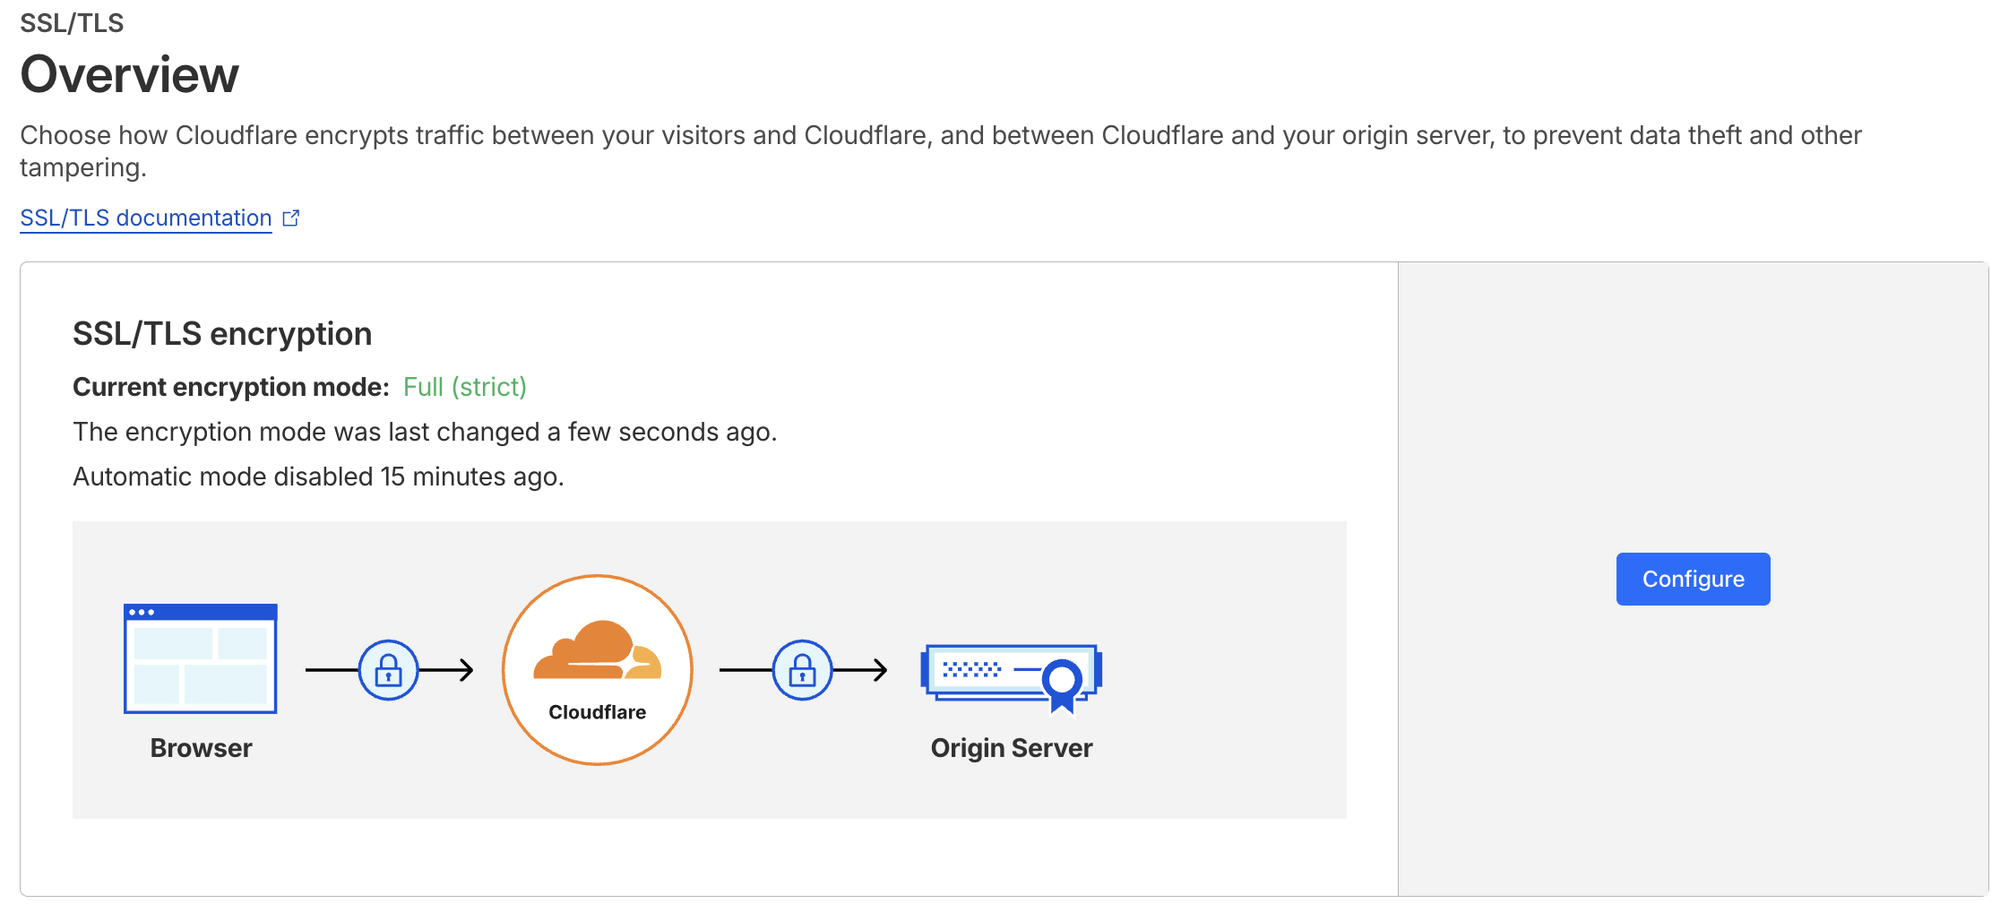2000x910 pixels.
Task: Click the Browser label under the diagram
Action: coord(201,748)
